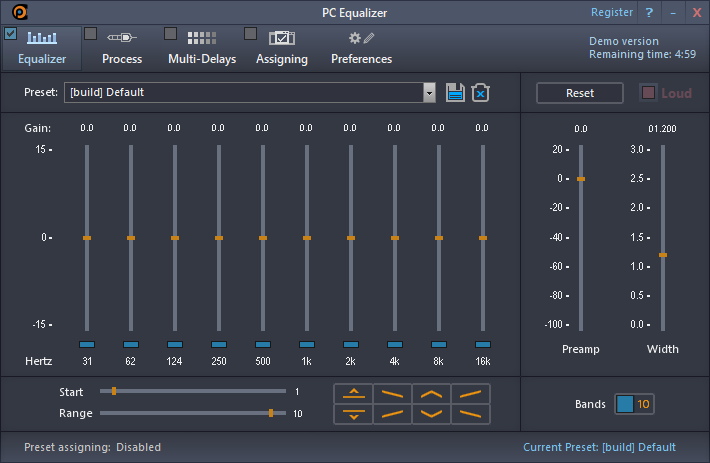710x463 pixels.
Task: Apply downward slope curve in top row
Action: pos(393,393)
